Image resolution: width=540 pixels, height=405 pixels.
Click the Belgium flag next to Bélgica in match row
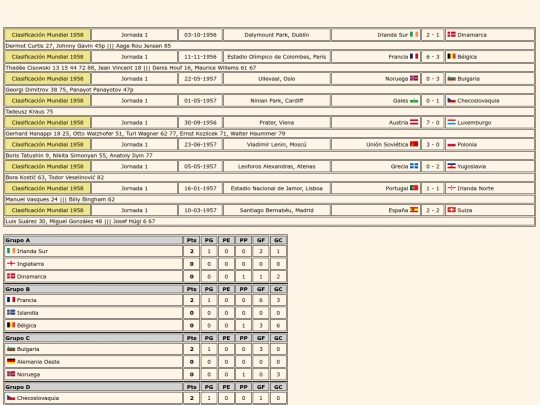pyautogui.click(x=451, y=56)
